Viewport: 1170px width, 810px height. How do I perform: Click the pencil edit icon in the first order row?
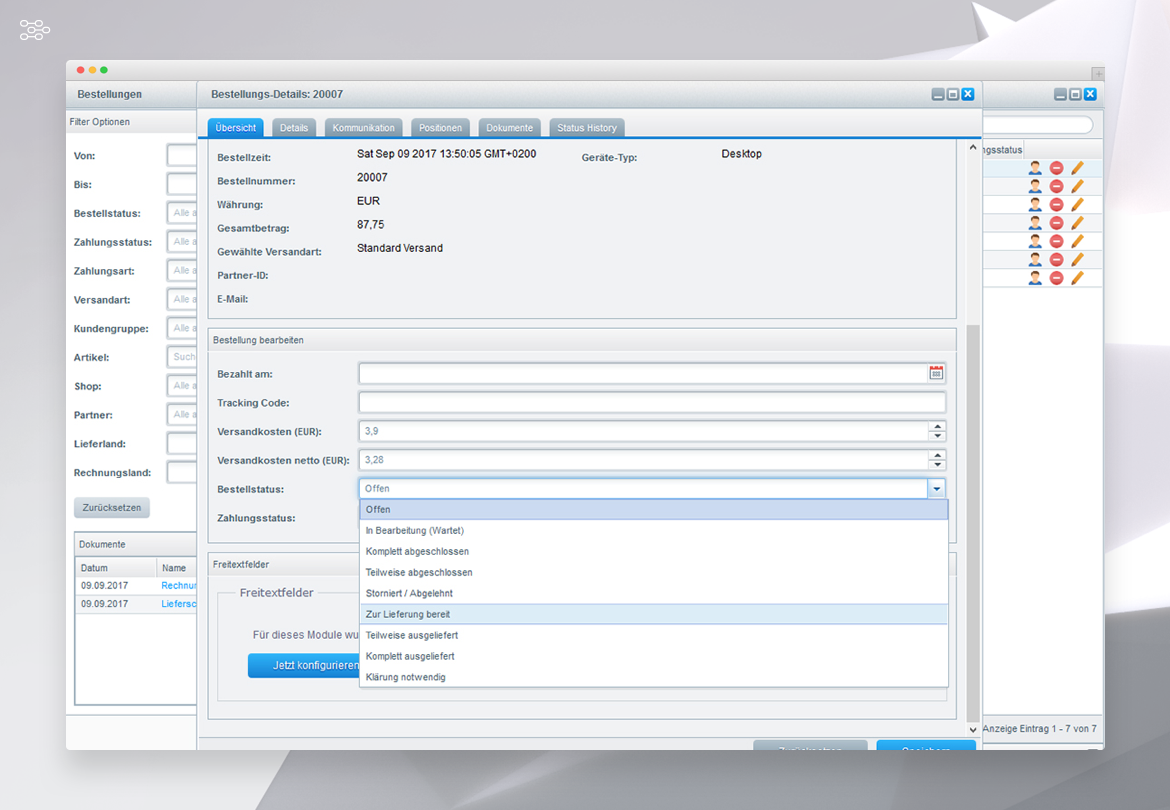tap(1077, 168)
